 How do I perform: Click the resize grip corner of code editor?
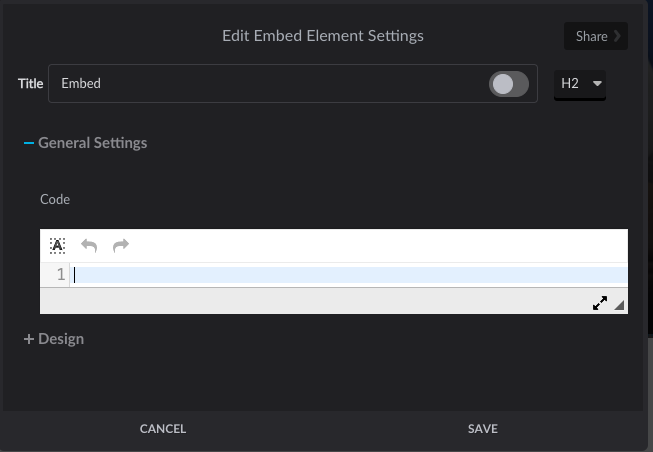[620, 305]
